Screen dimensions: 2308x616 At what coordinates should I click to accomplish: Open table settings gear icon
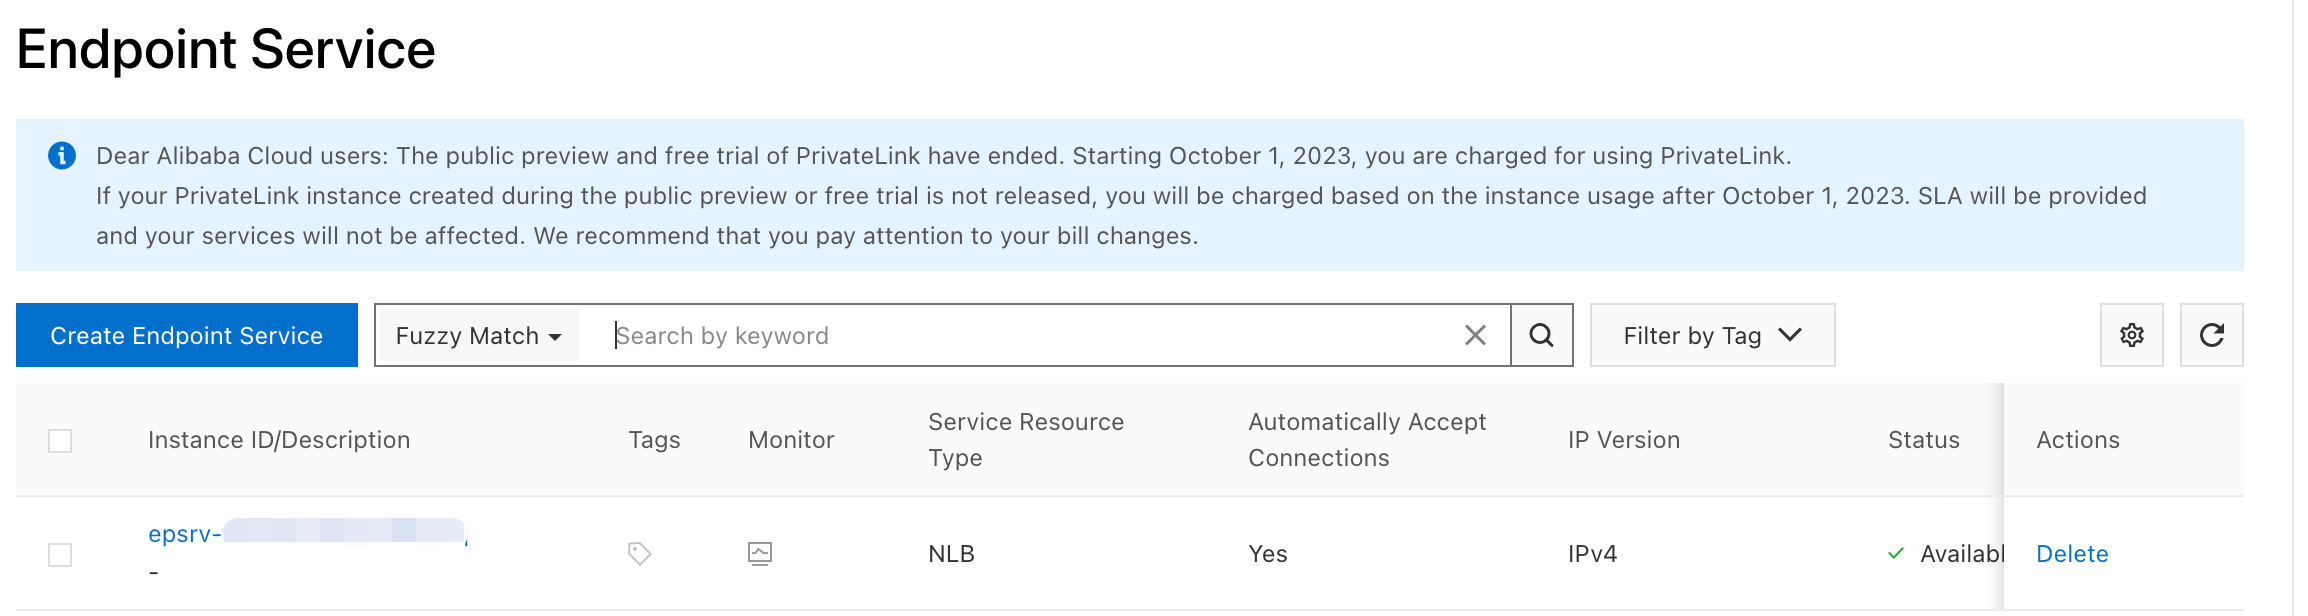(x=2131, y=335)
